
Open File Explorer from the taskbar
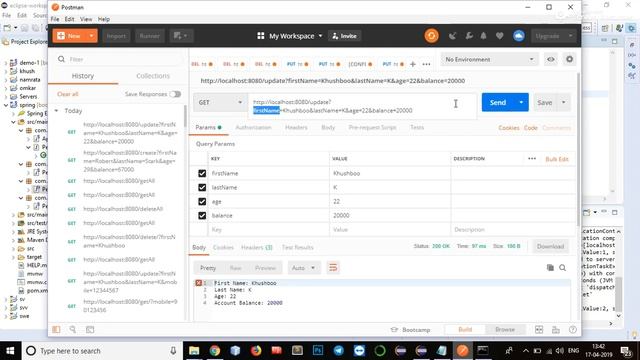point(194,351)
